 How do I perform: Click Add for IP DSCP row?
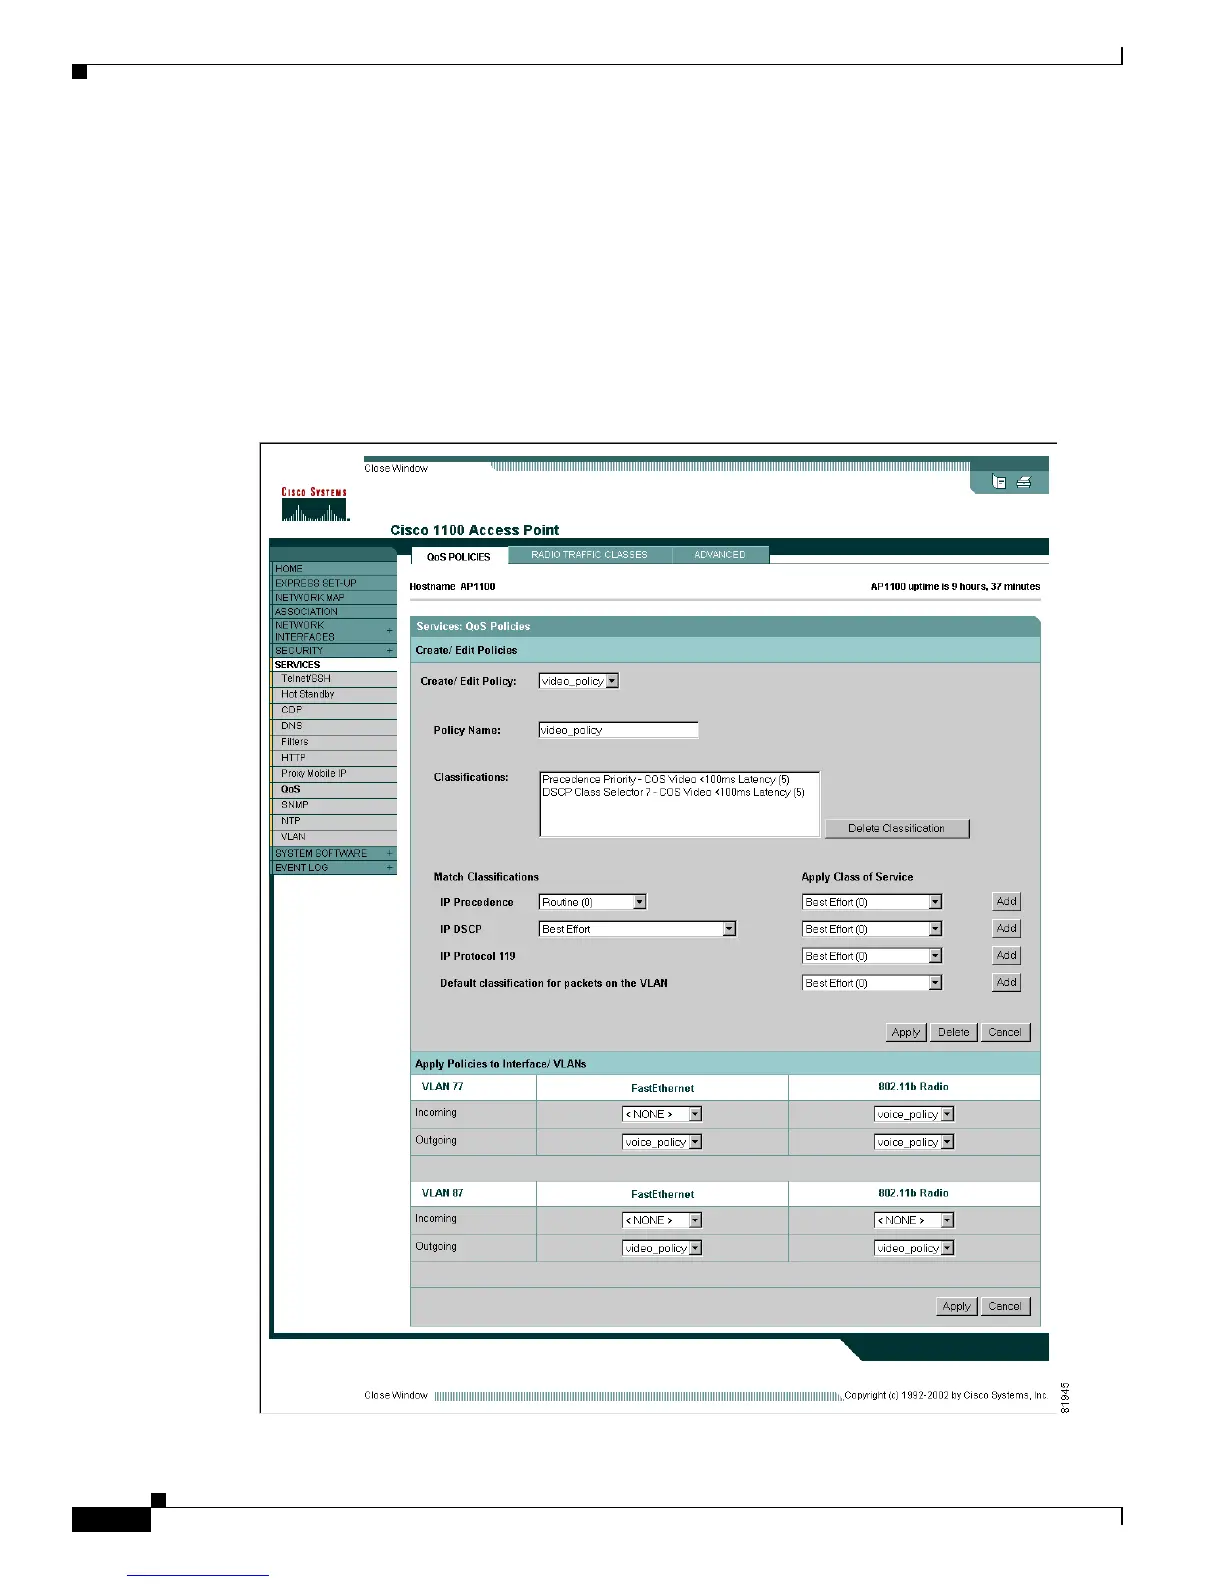coord(1006,928)
